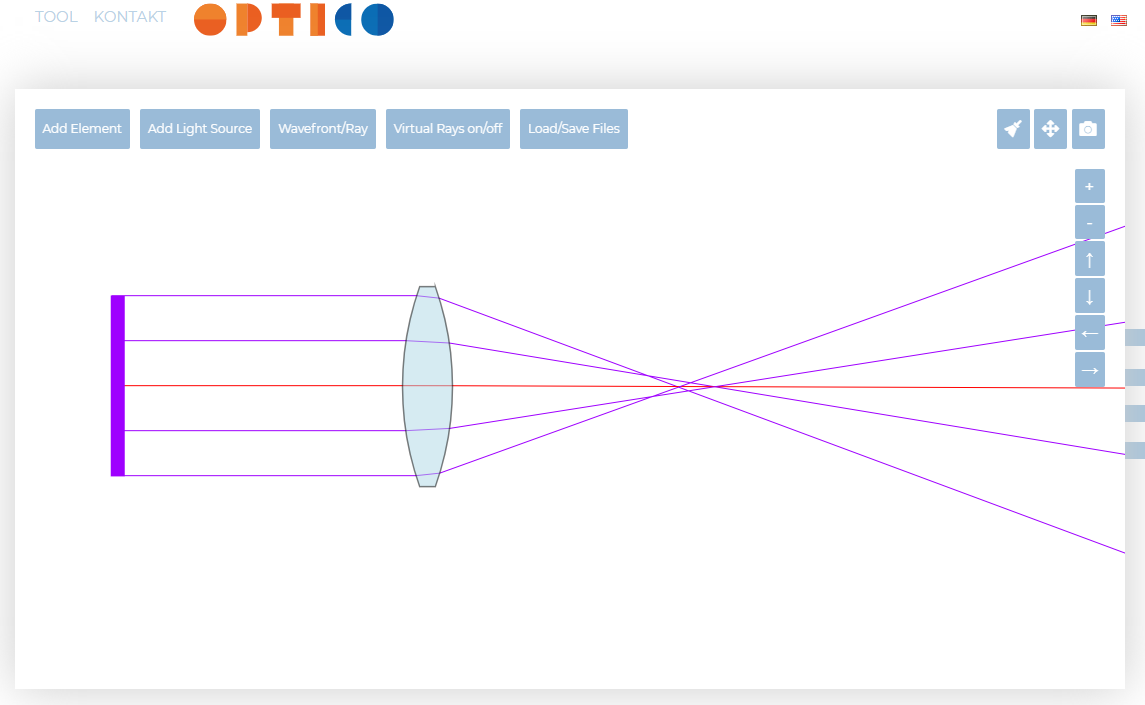
Task: Zoom out with the minus button
Action: 1089,223
